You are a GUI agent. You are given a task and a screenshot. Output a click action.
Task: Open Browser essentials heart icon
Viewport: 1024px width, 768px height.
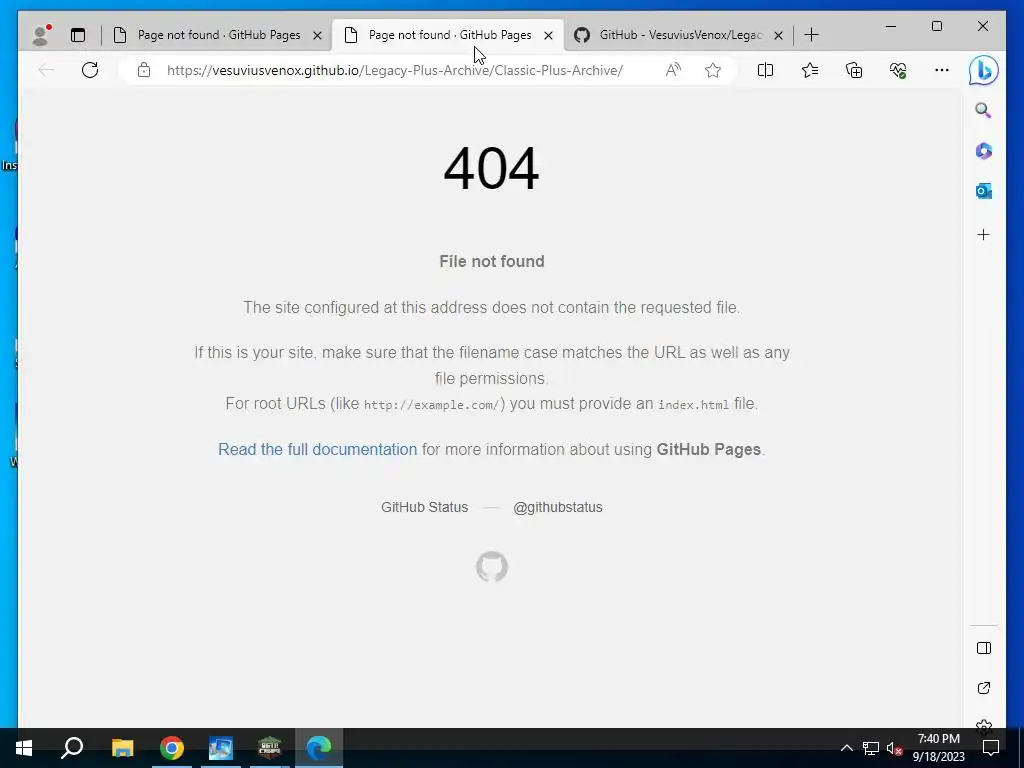coord(899,70)
